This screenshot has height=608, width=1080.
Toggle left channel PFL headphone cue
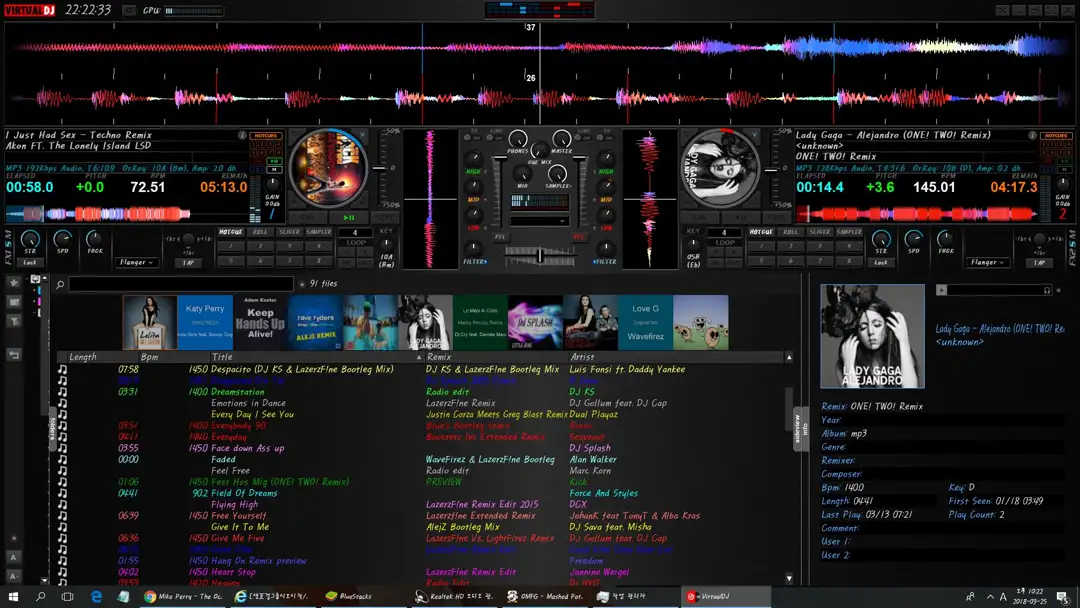tap(500, 237)
